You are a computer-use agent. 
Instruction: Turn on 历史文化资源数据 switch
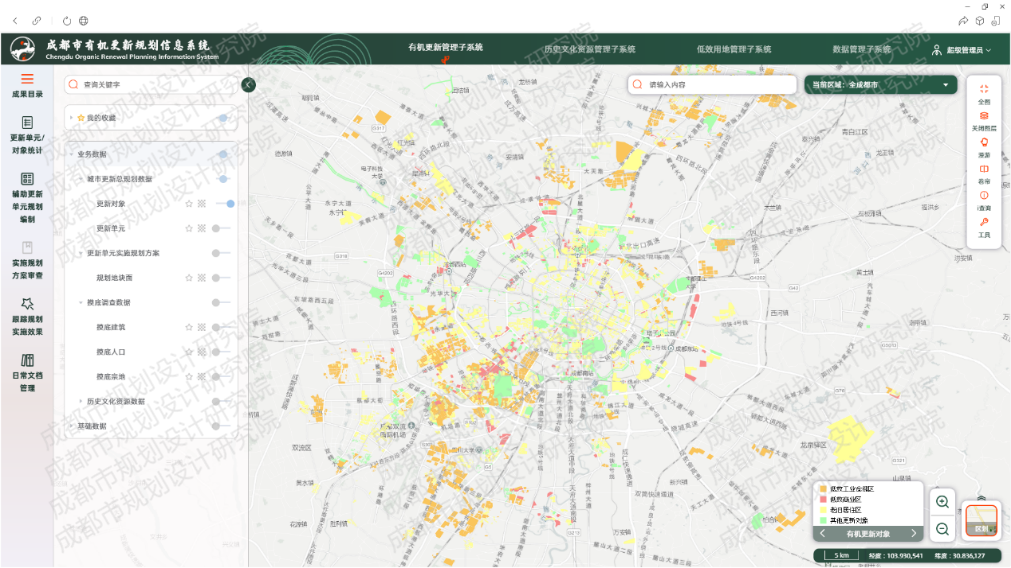221,402
